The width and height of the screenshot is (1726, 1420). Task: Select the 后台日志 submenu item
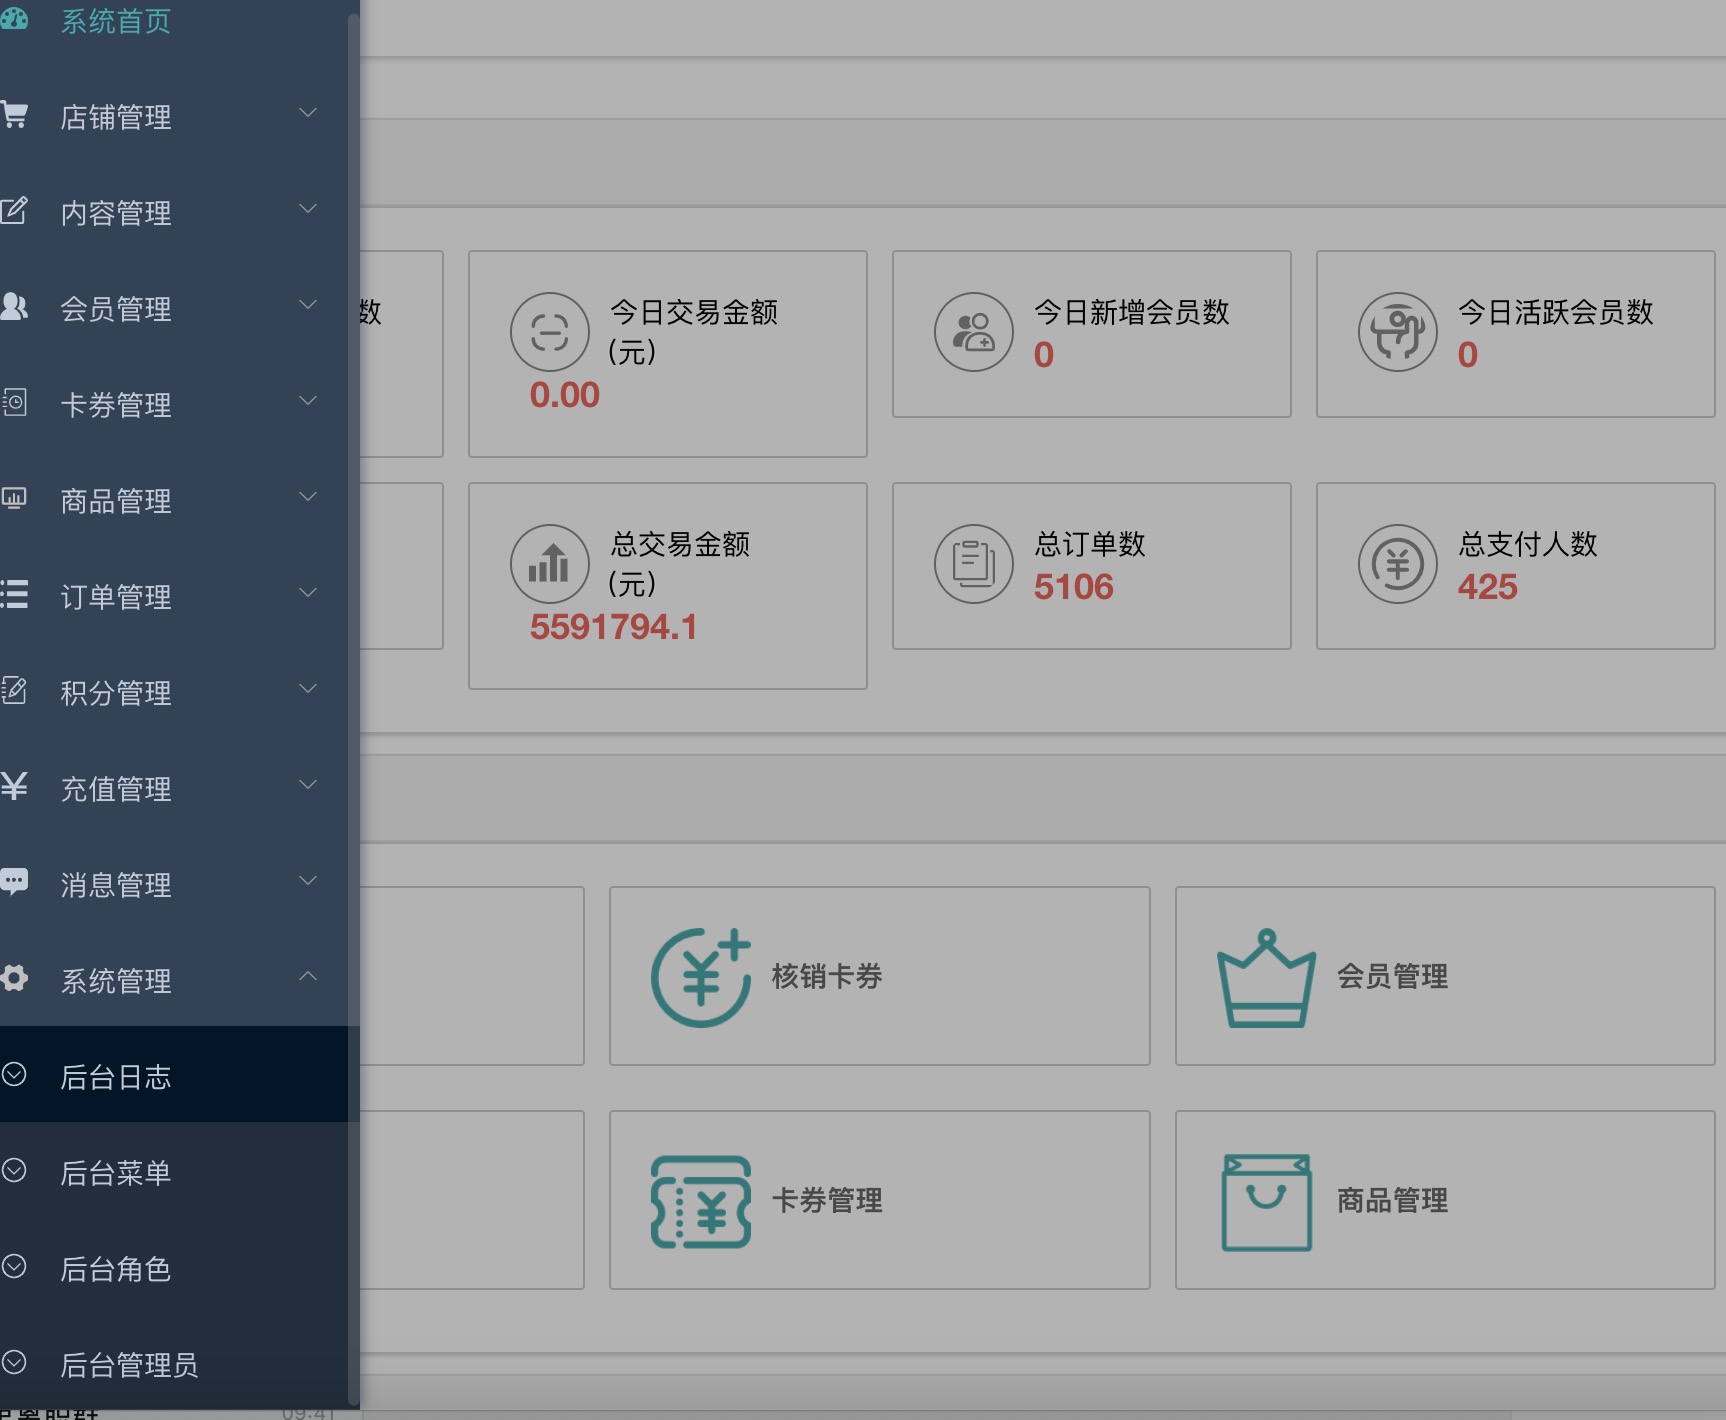click(x=173, y=1074)
